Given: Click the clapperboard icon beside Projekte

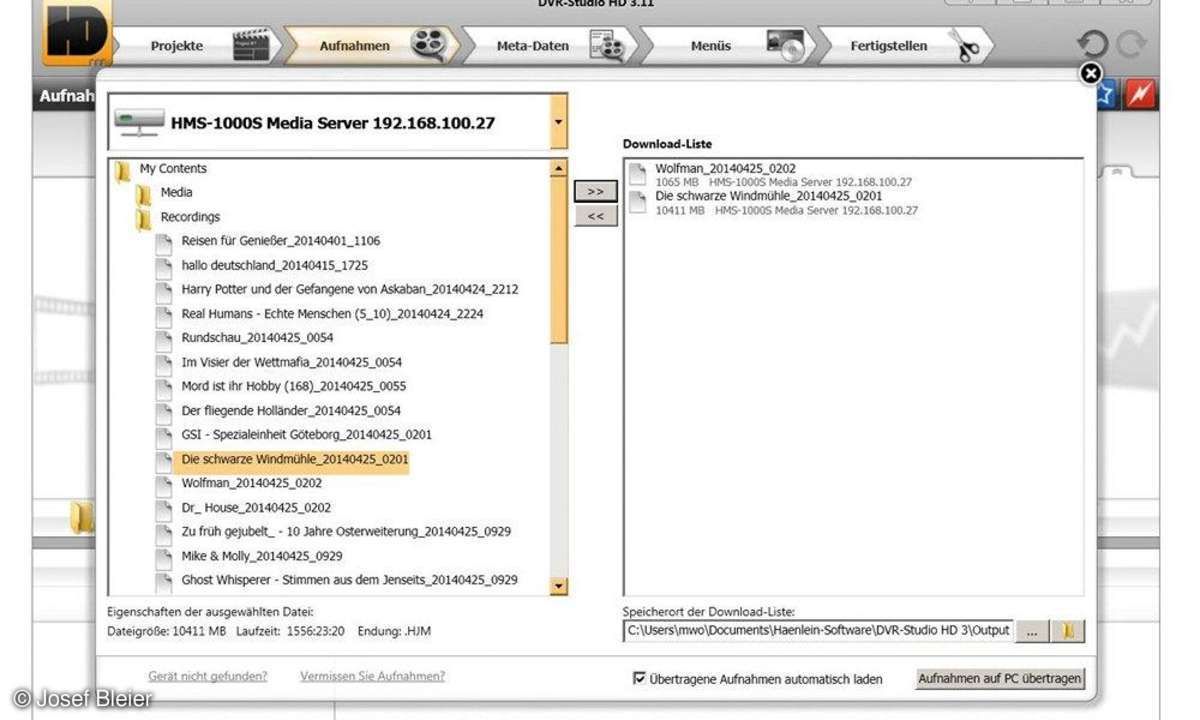Looking at the screenshot, I should click(250, 45).
